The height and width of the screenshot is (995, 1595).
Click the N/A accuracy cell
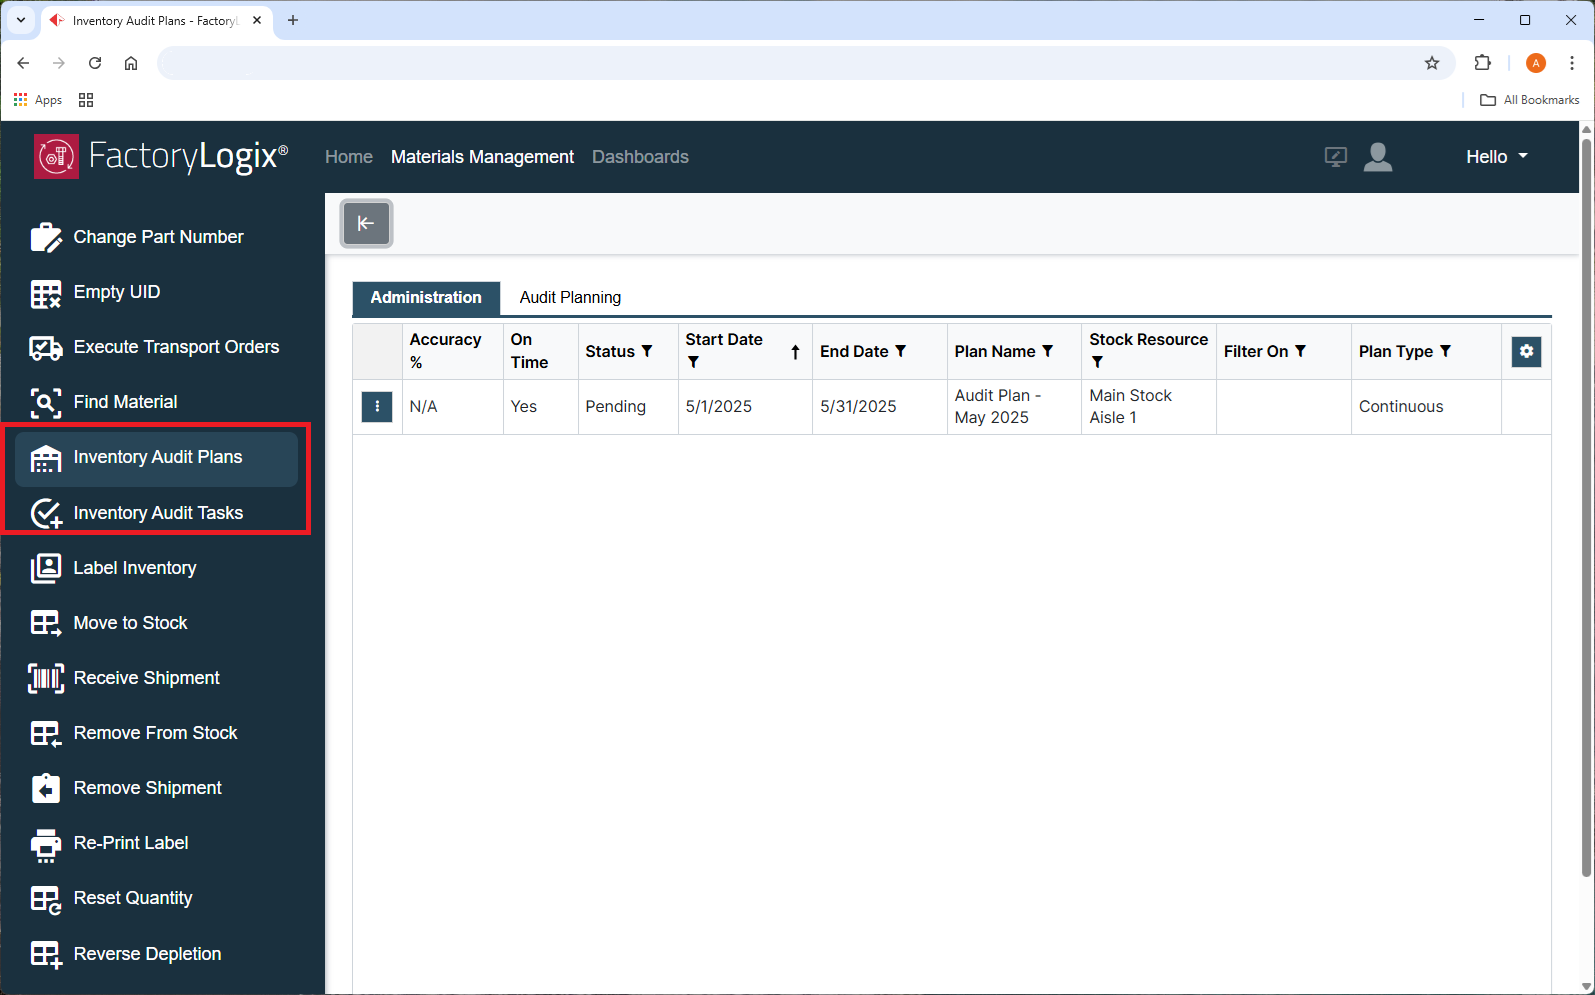coord(452,407)
